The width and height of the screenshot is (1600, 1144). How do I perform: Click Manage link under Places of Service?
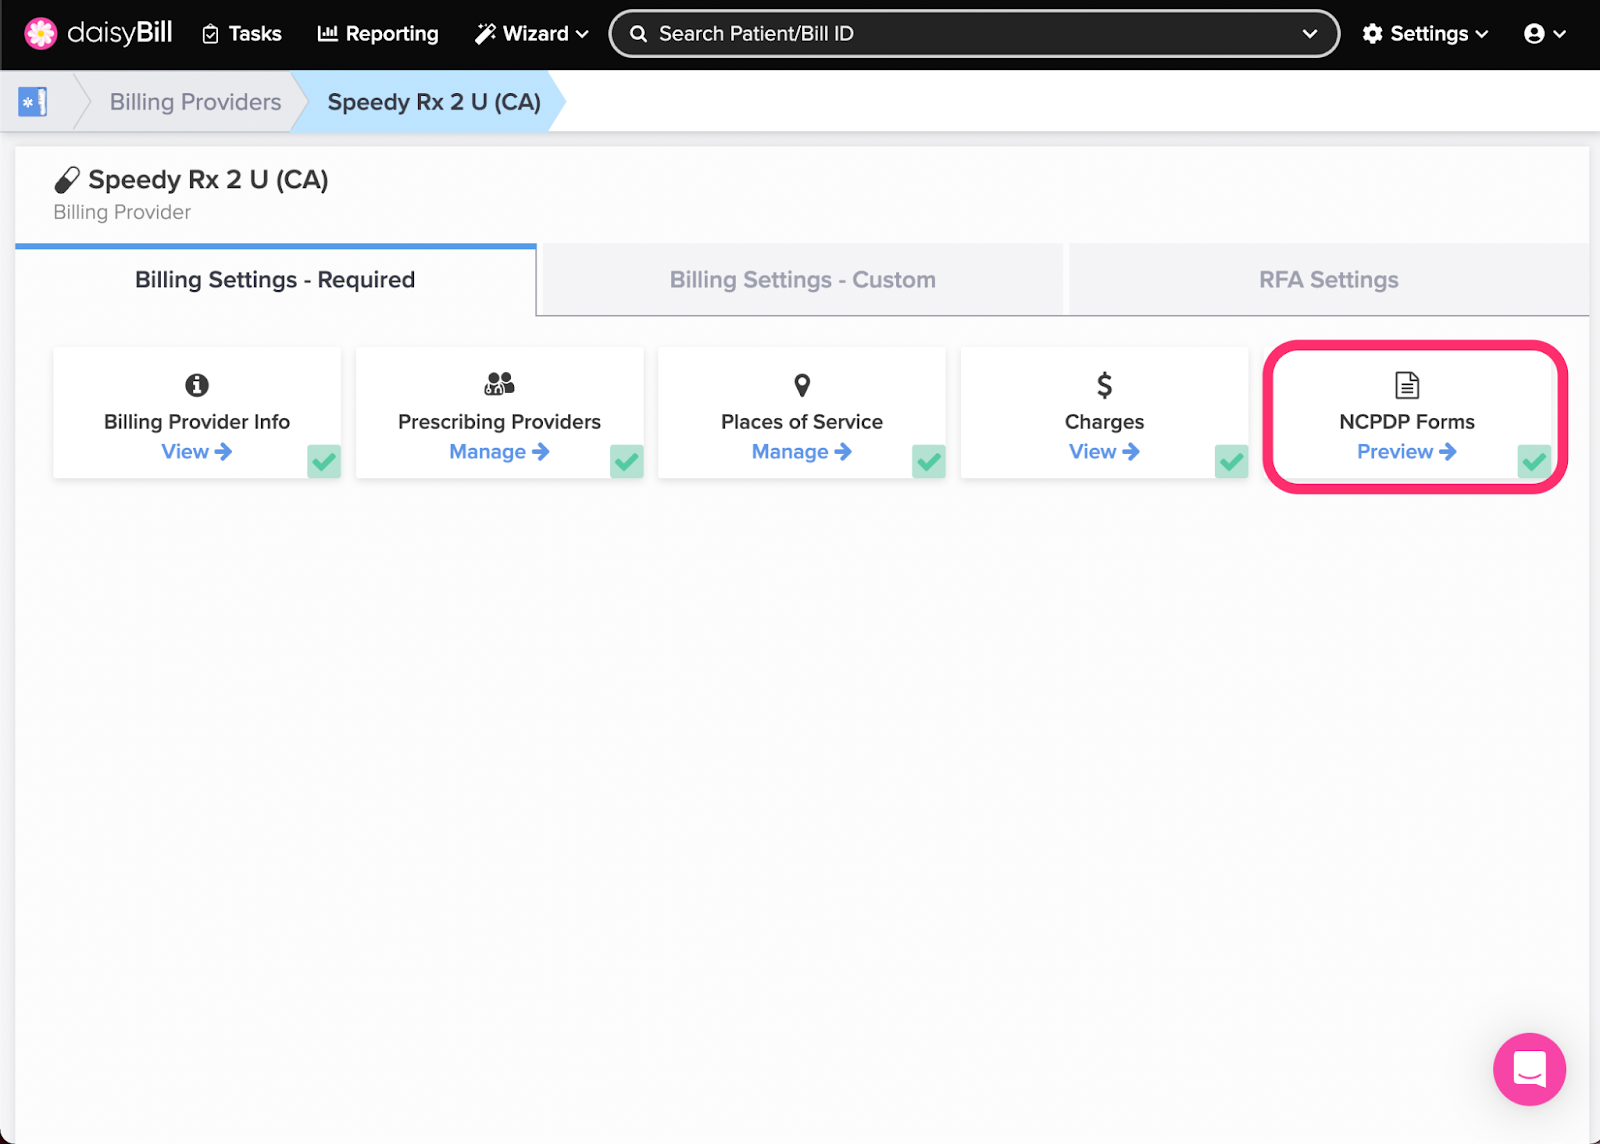click(802, 452)
